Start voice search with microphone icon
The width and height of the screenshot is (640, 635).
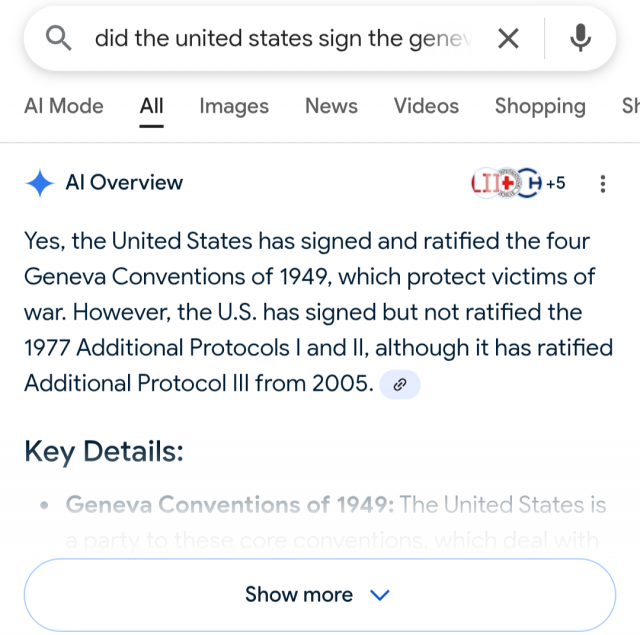[x=580, y=38]
